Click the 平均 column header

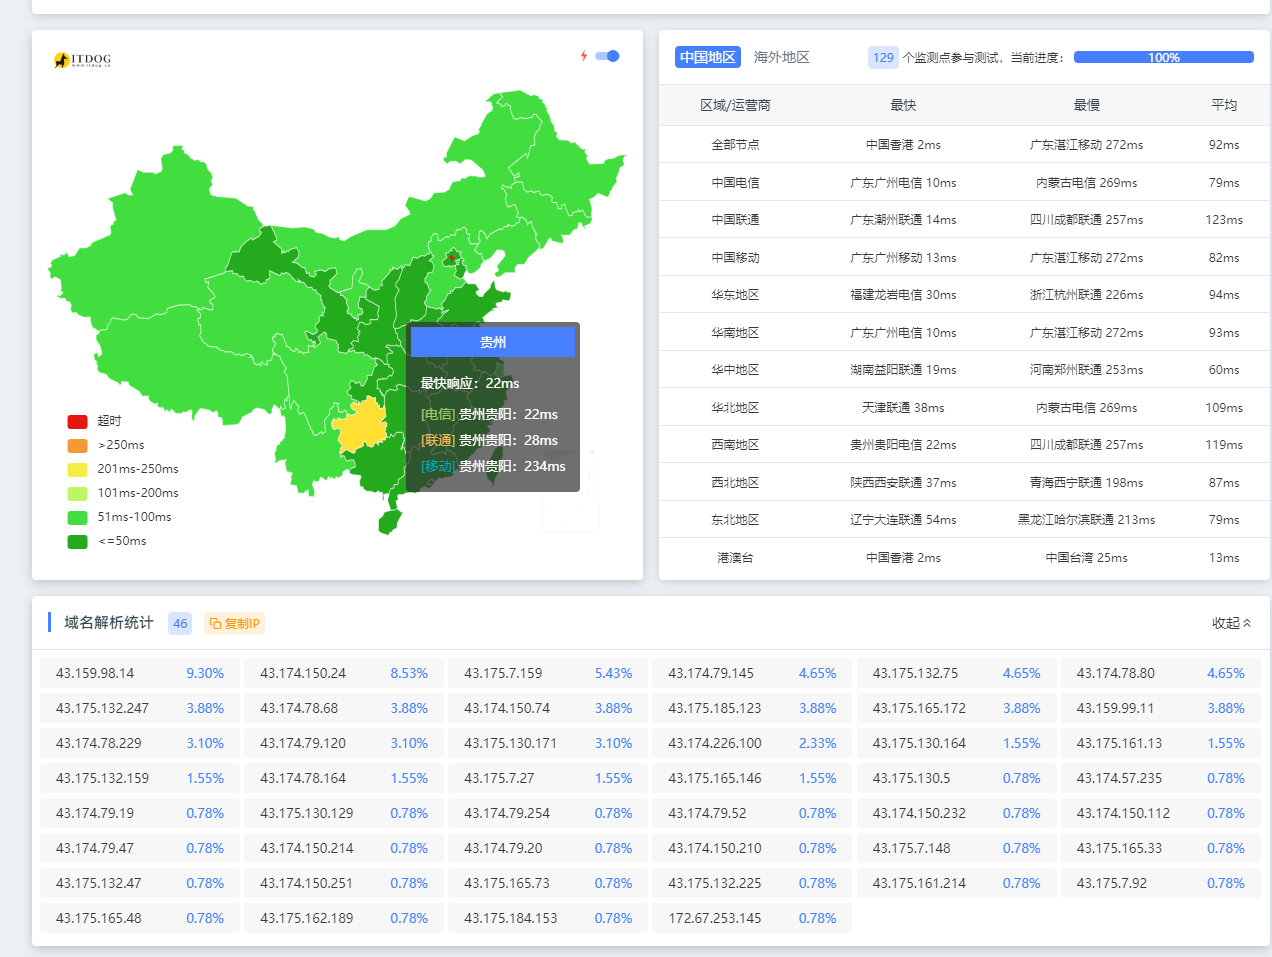[x=1223, y=105]
